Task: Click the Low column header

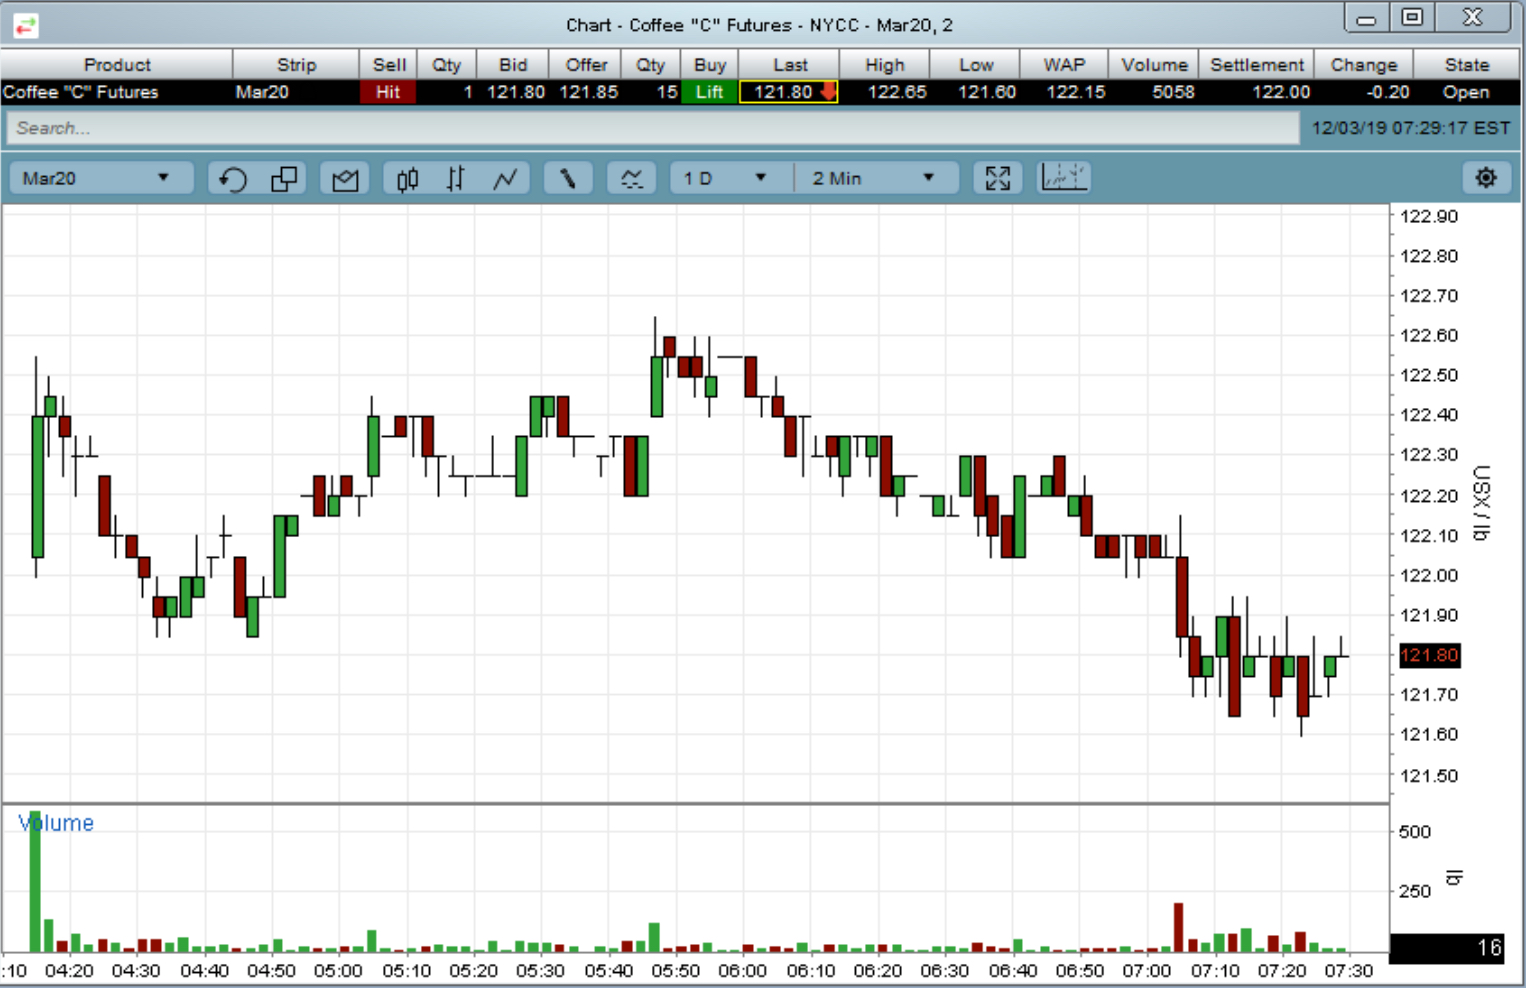Action: pos(976,65)
